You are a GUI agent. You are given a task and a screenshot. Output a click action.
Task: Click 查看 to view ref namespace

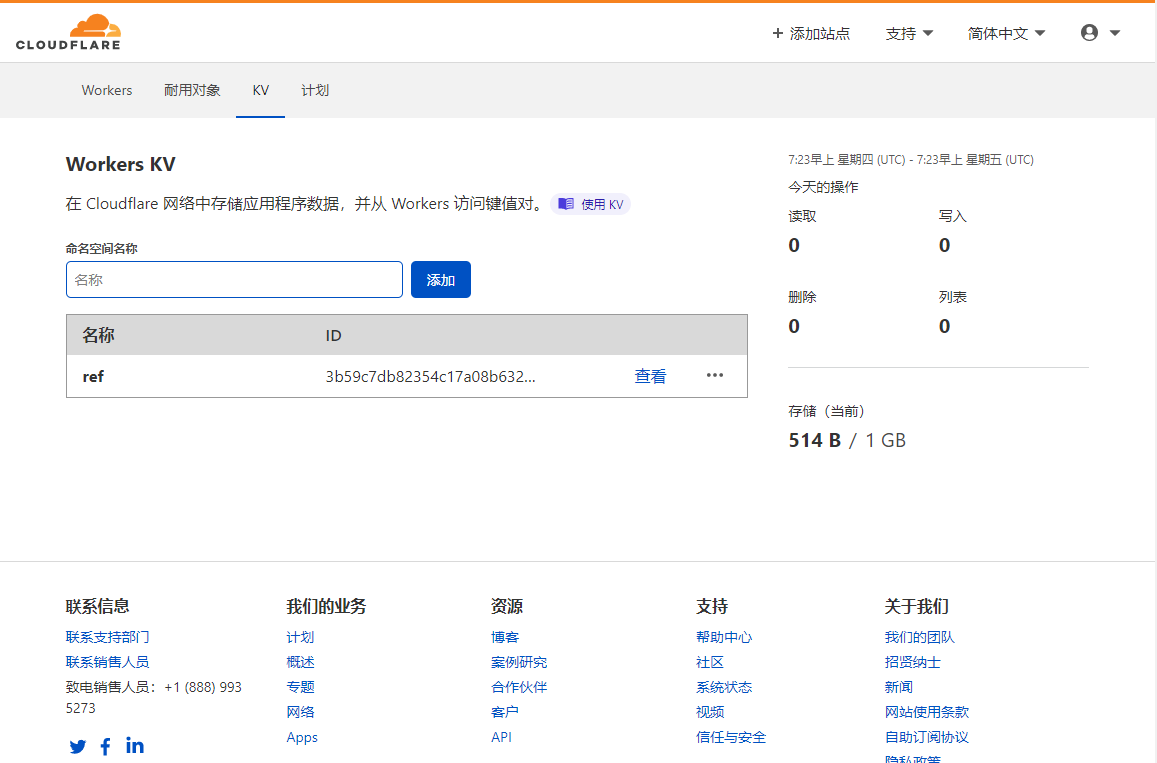coord(650,376)
